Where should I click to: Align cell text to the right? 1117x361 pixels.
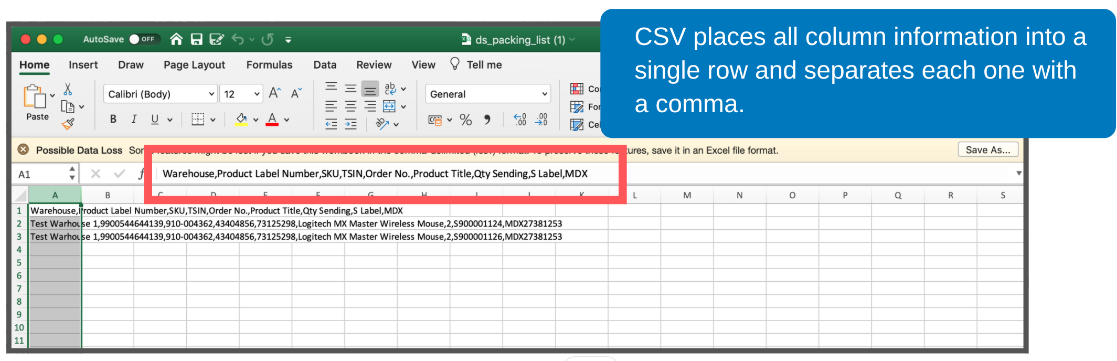click(370, 106)
